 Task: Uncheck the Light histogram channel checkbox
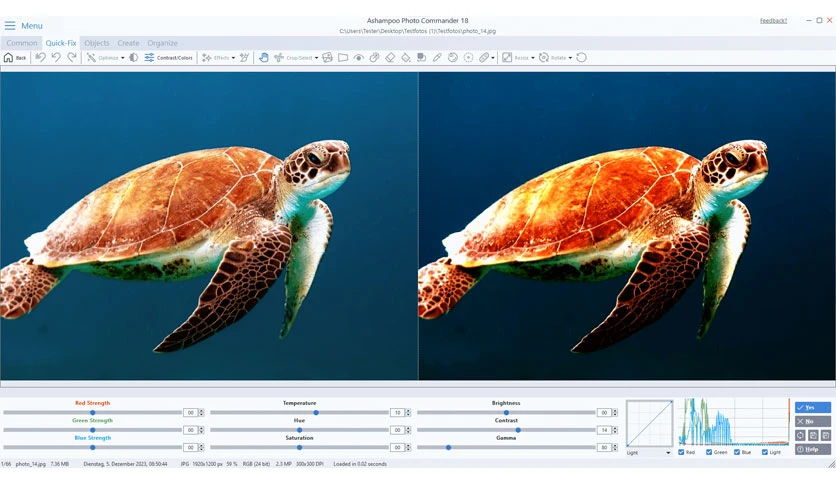[765, 452]
